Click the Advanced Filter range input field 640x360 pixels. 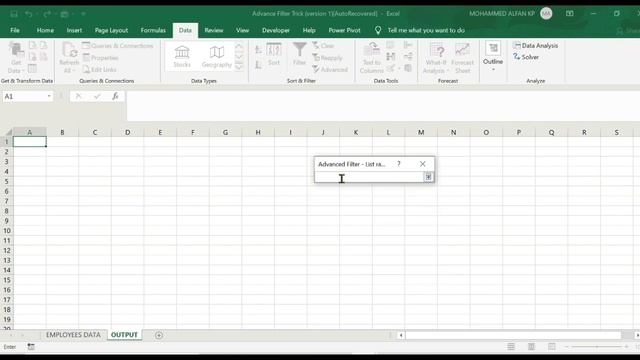[369, 177]
